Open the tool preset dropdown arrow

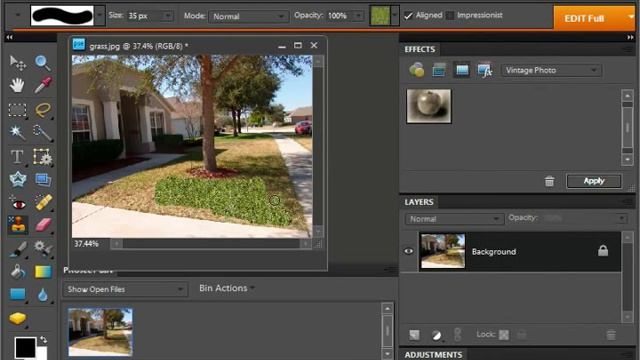point(18,16)
